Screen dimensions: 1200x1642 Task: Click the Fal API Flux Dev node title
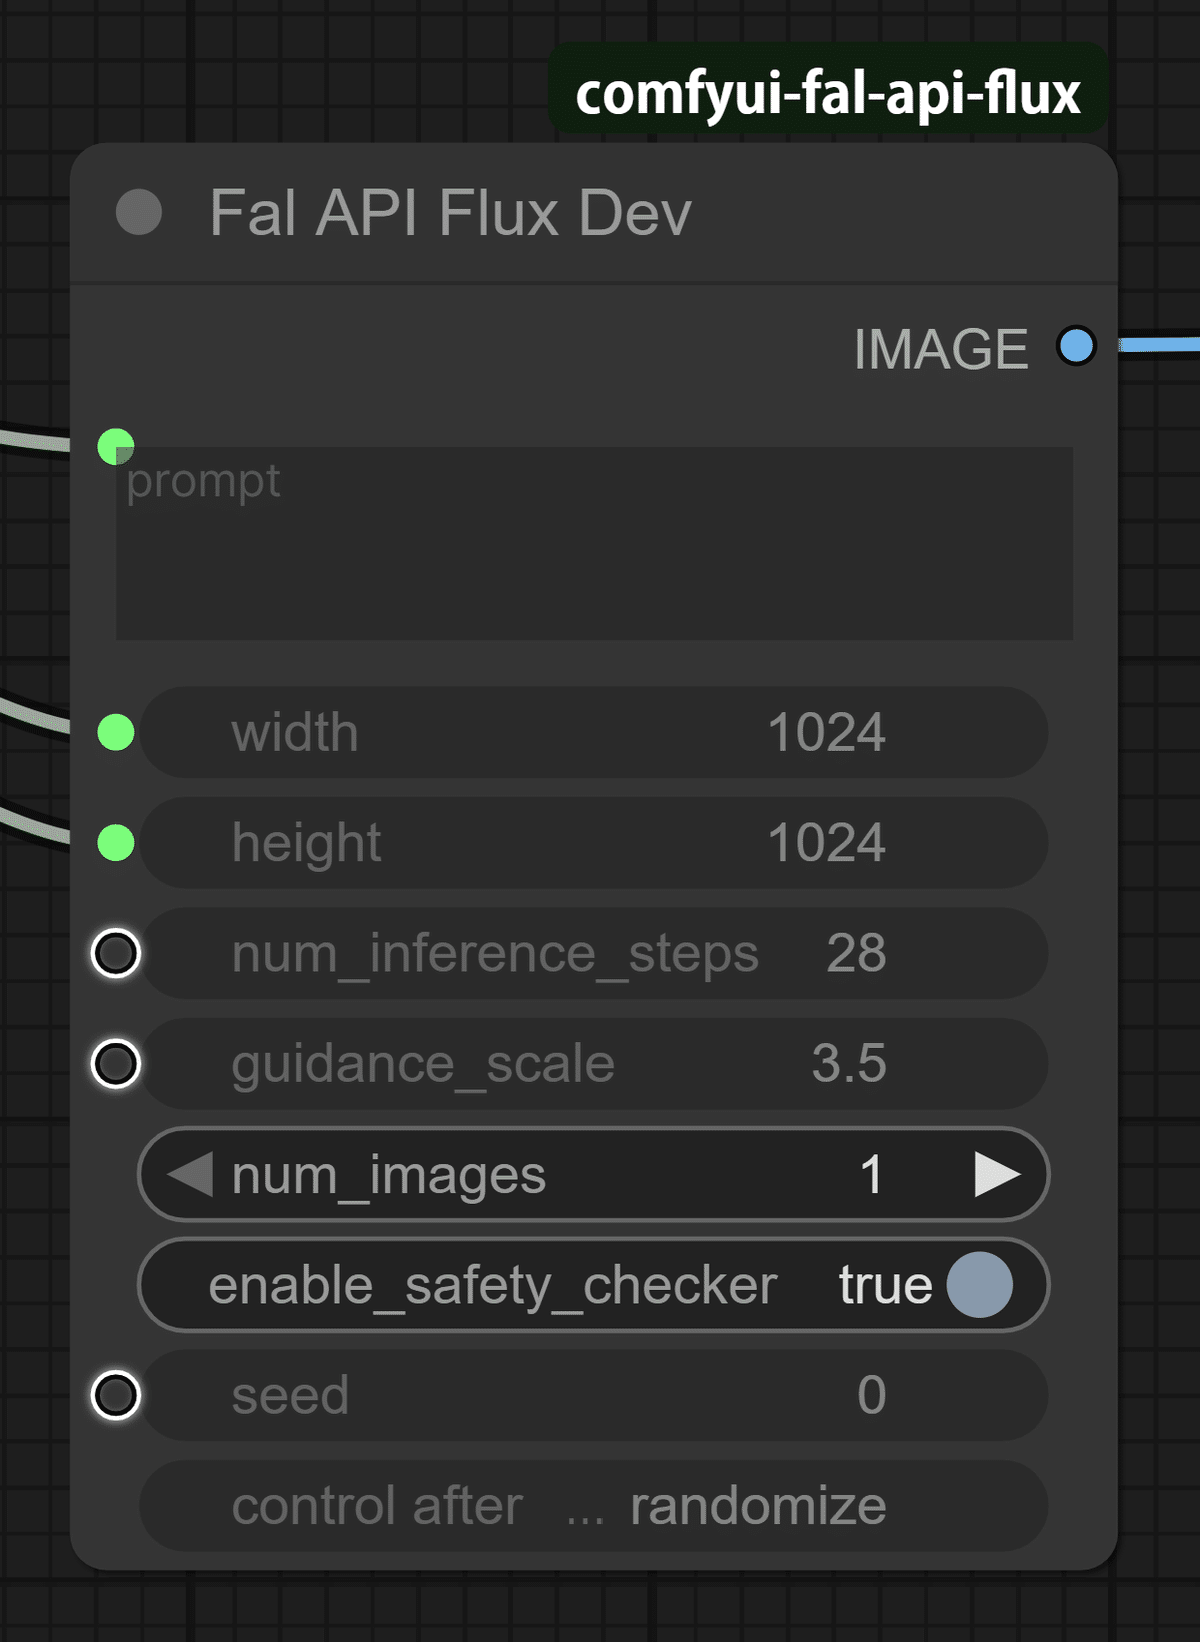(x=450, y=212)
